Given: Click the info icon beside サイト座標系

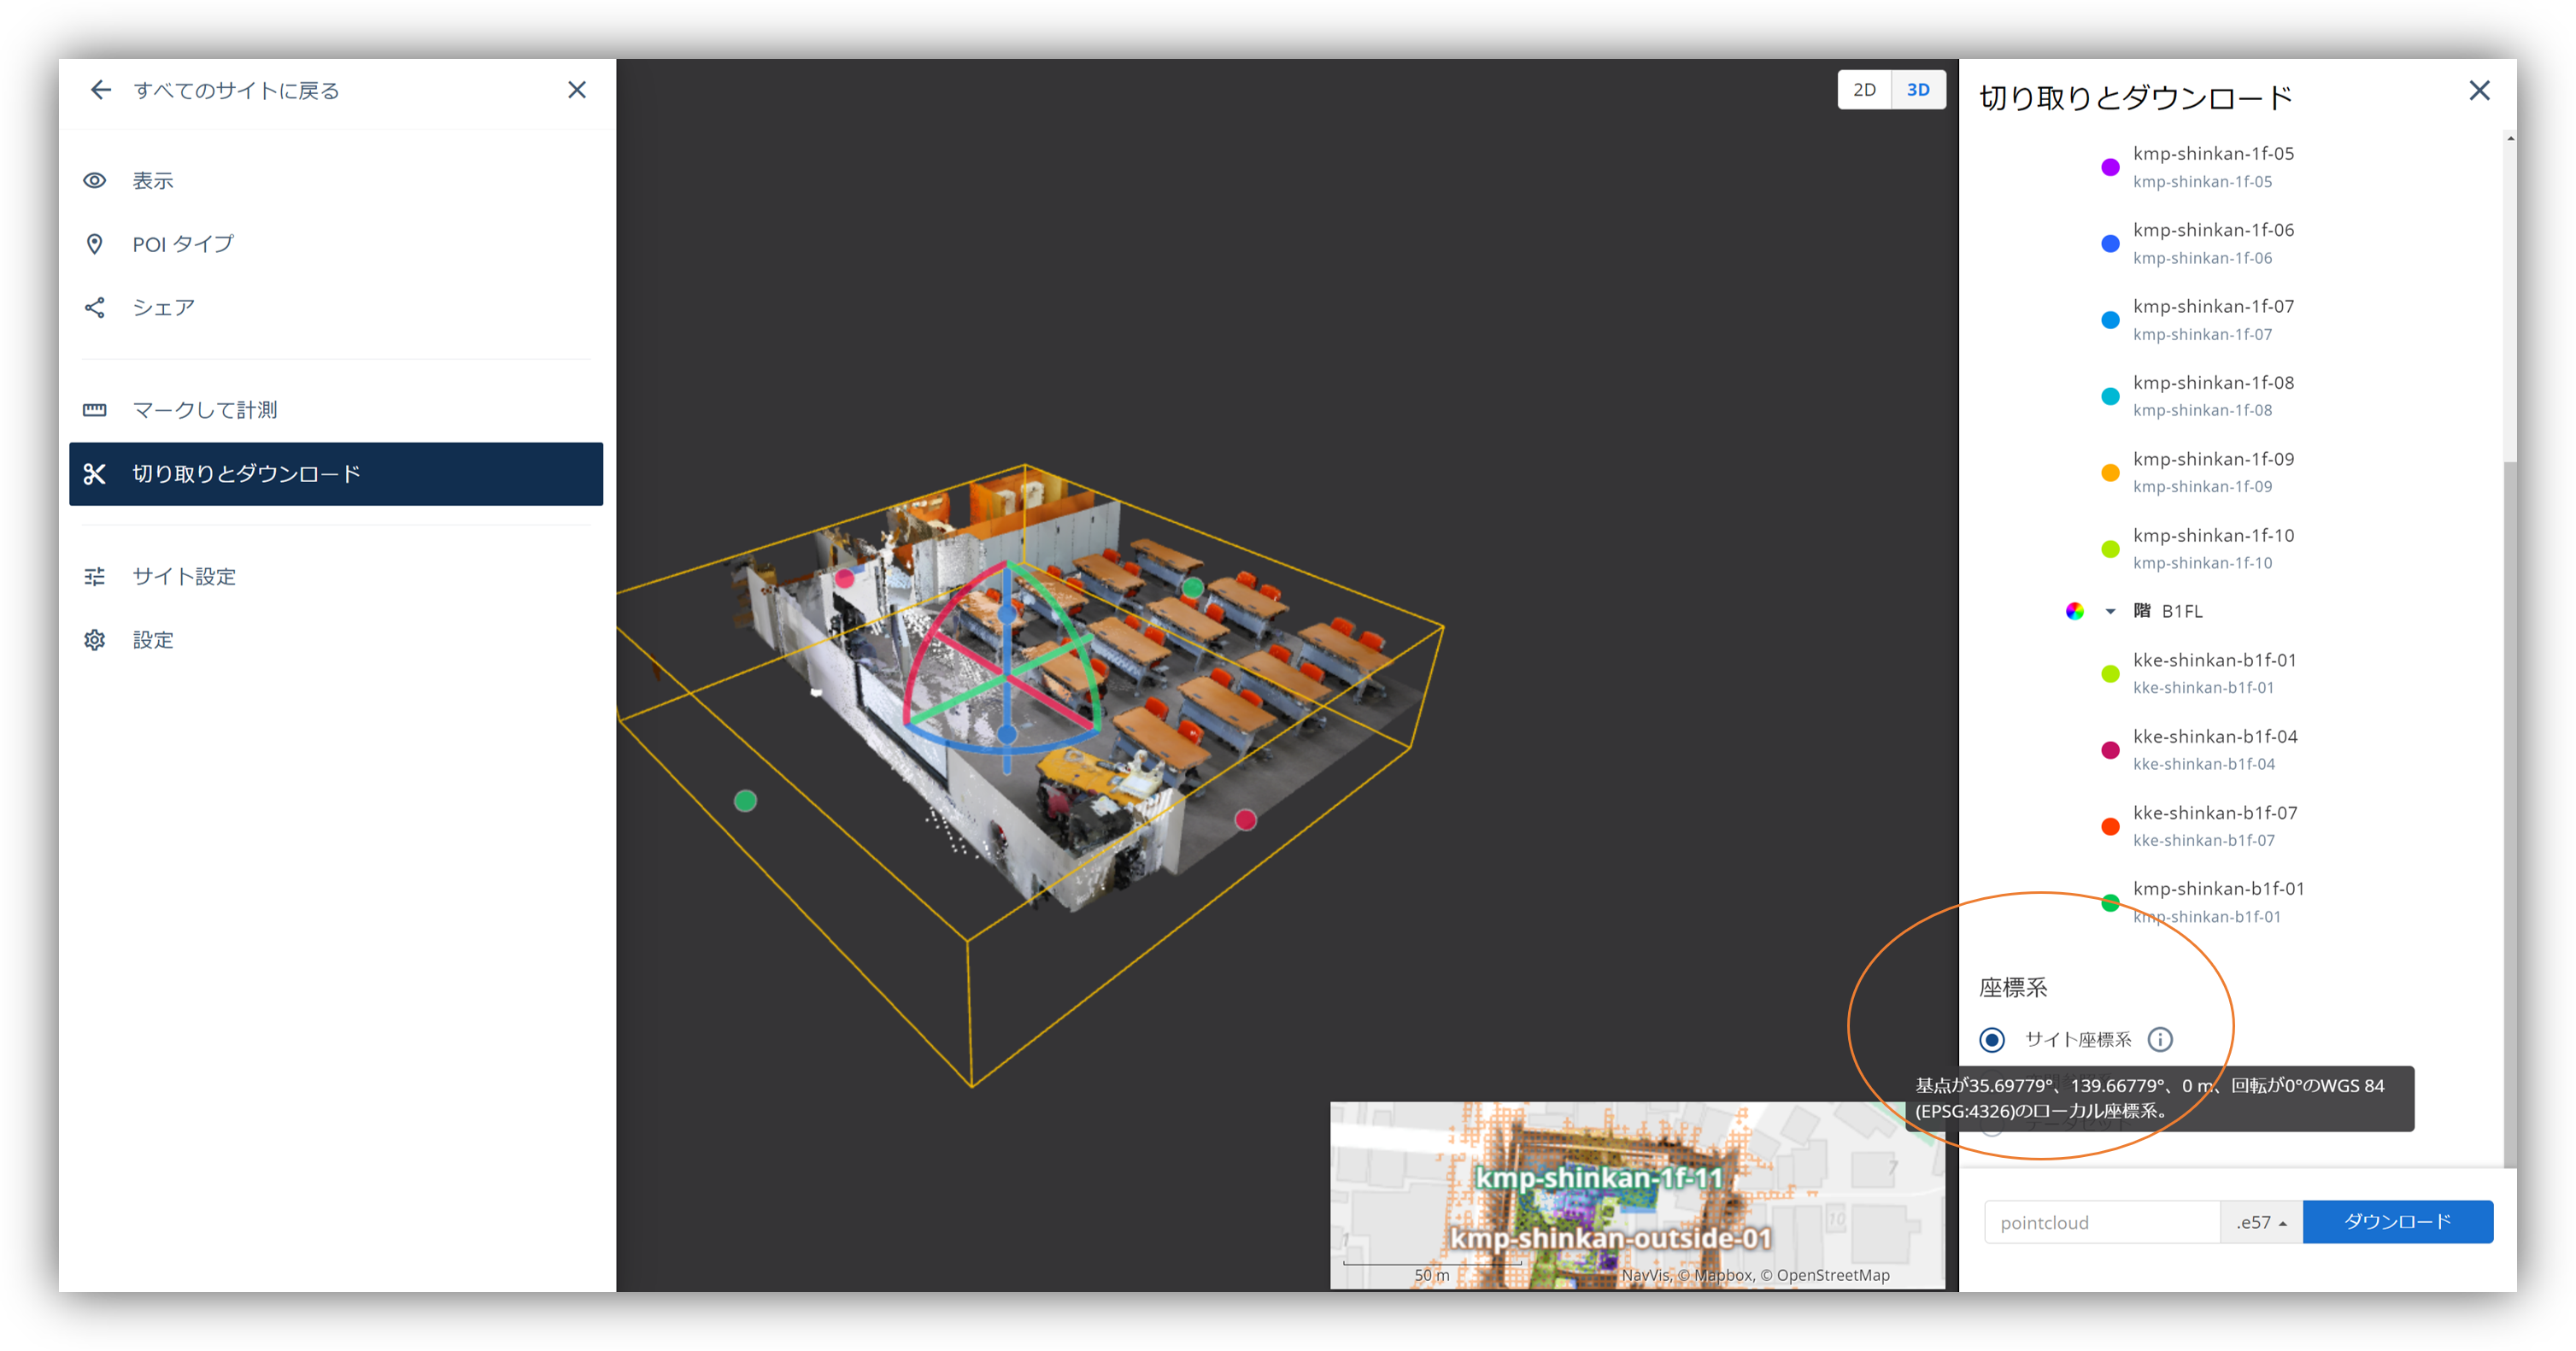Looking at the screenshot, I should pos(2160,1040).
